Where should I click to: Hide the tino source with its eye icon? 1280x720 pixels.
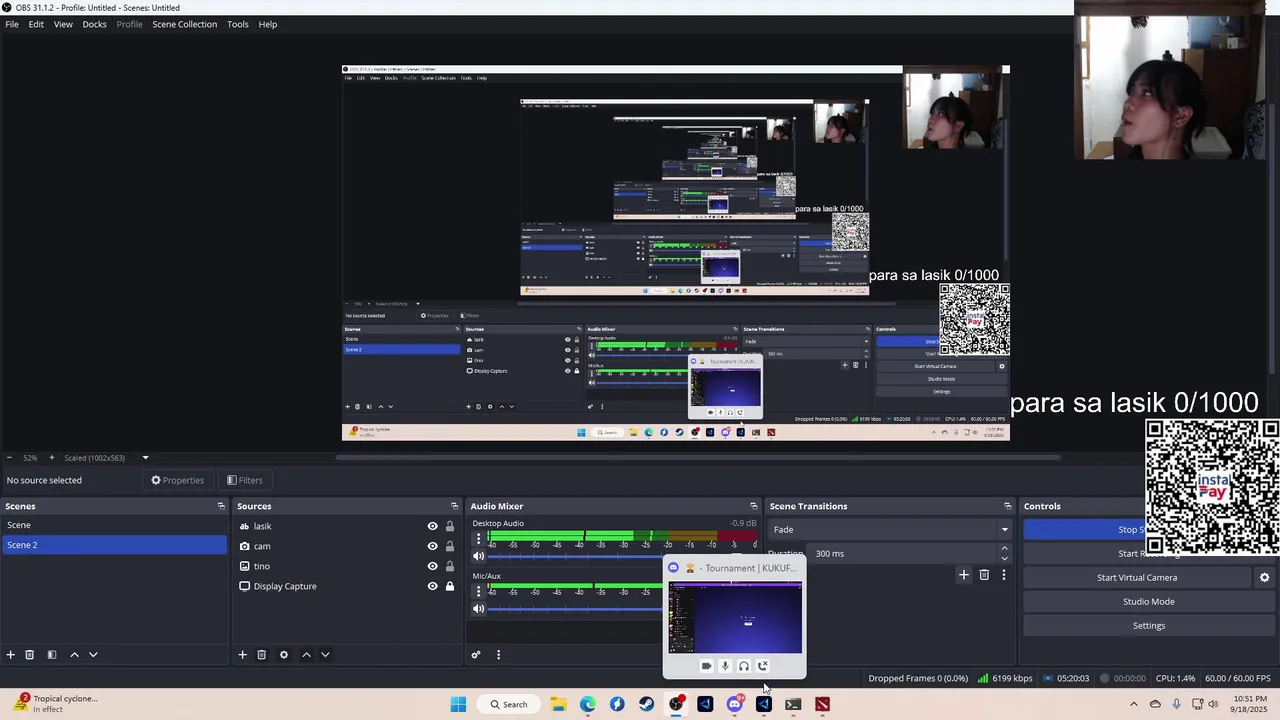coord(432,566)
